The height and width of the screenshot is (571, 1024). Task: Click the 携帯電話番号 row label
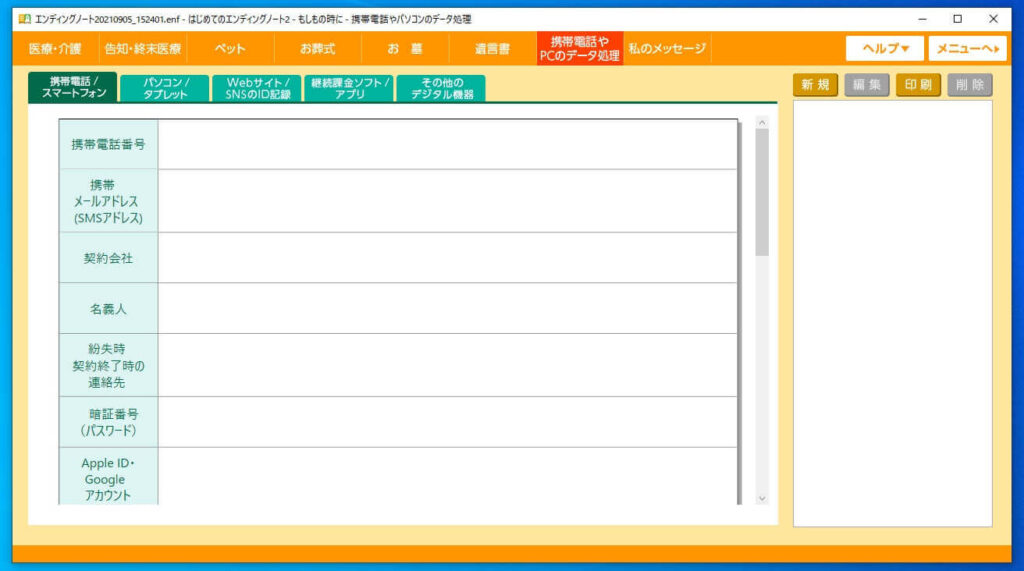[108, 144]
